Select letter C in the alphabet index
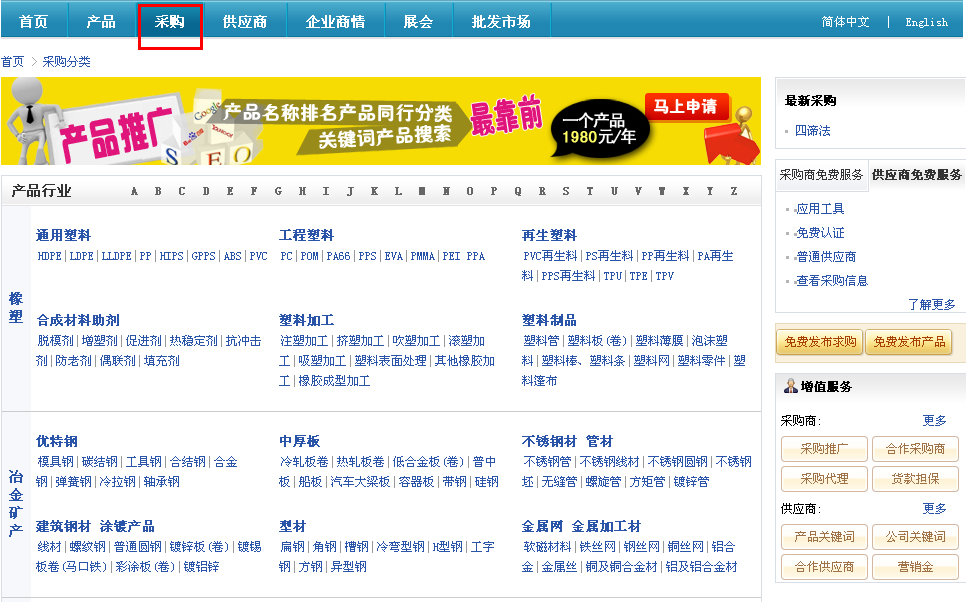 [x=182, y=190]
